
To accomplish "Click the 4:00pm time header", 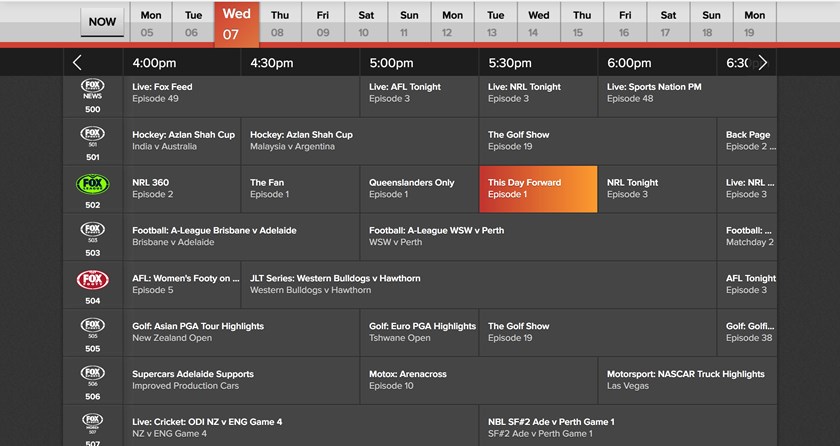I will [x=154, y=63].
